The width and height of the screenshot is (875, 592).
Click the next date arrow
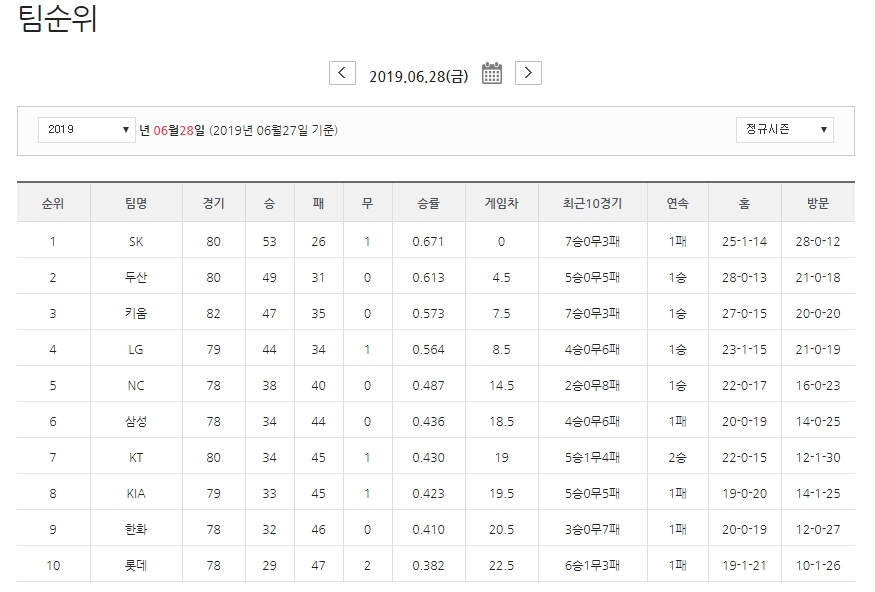(x=527, y=72)
